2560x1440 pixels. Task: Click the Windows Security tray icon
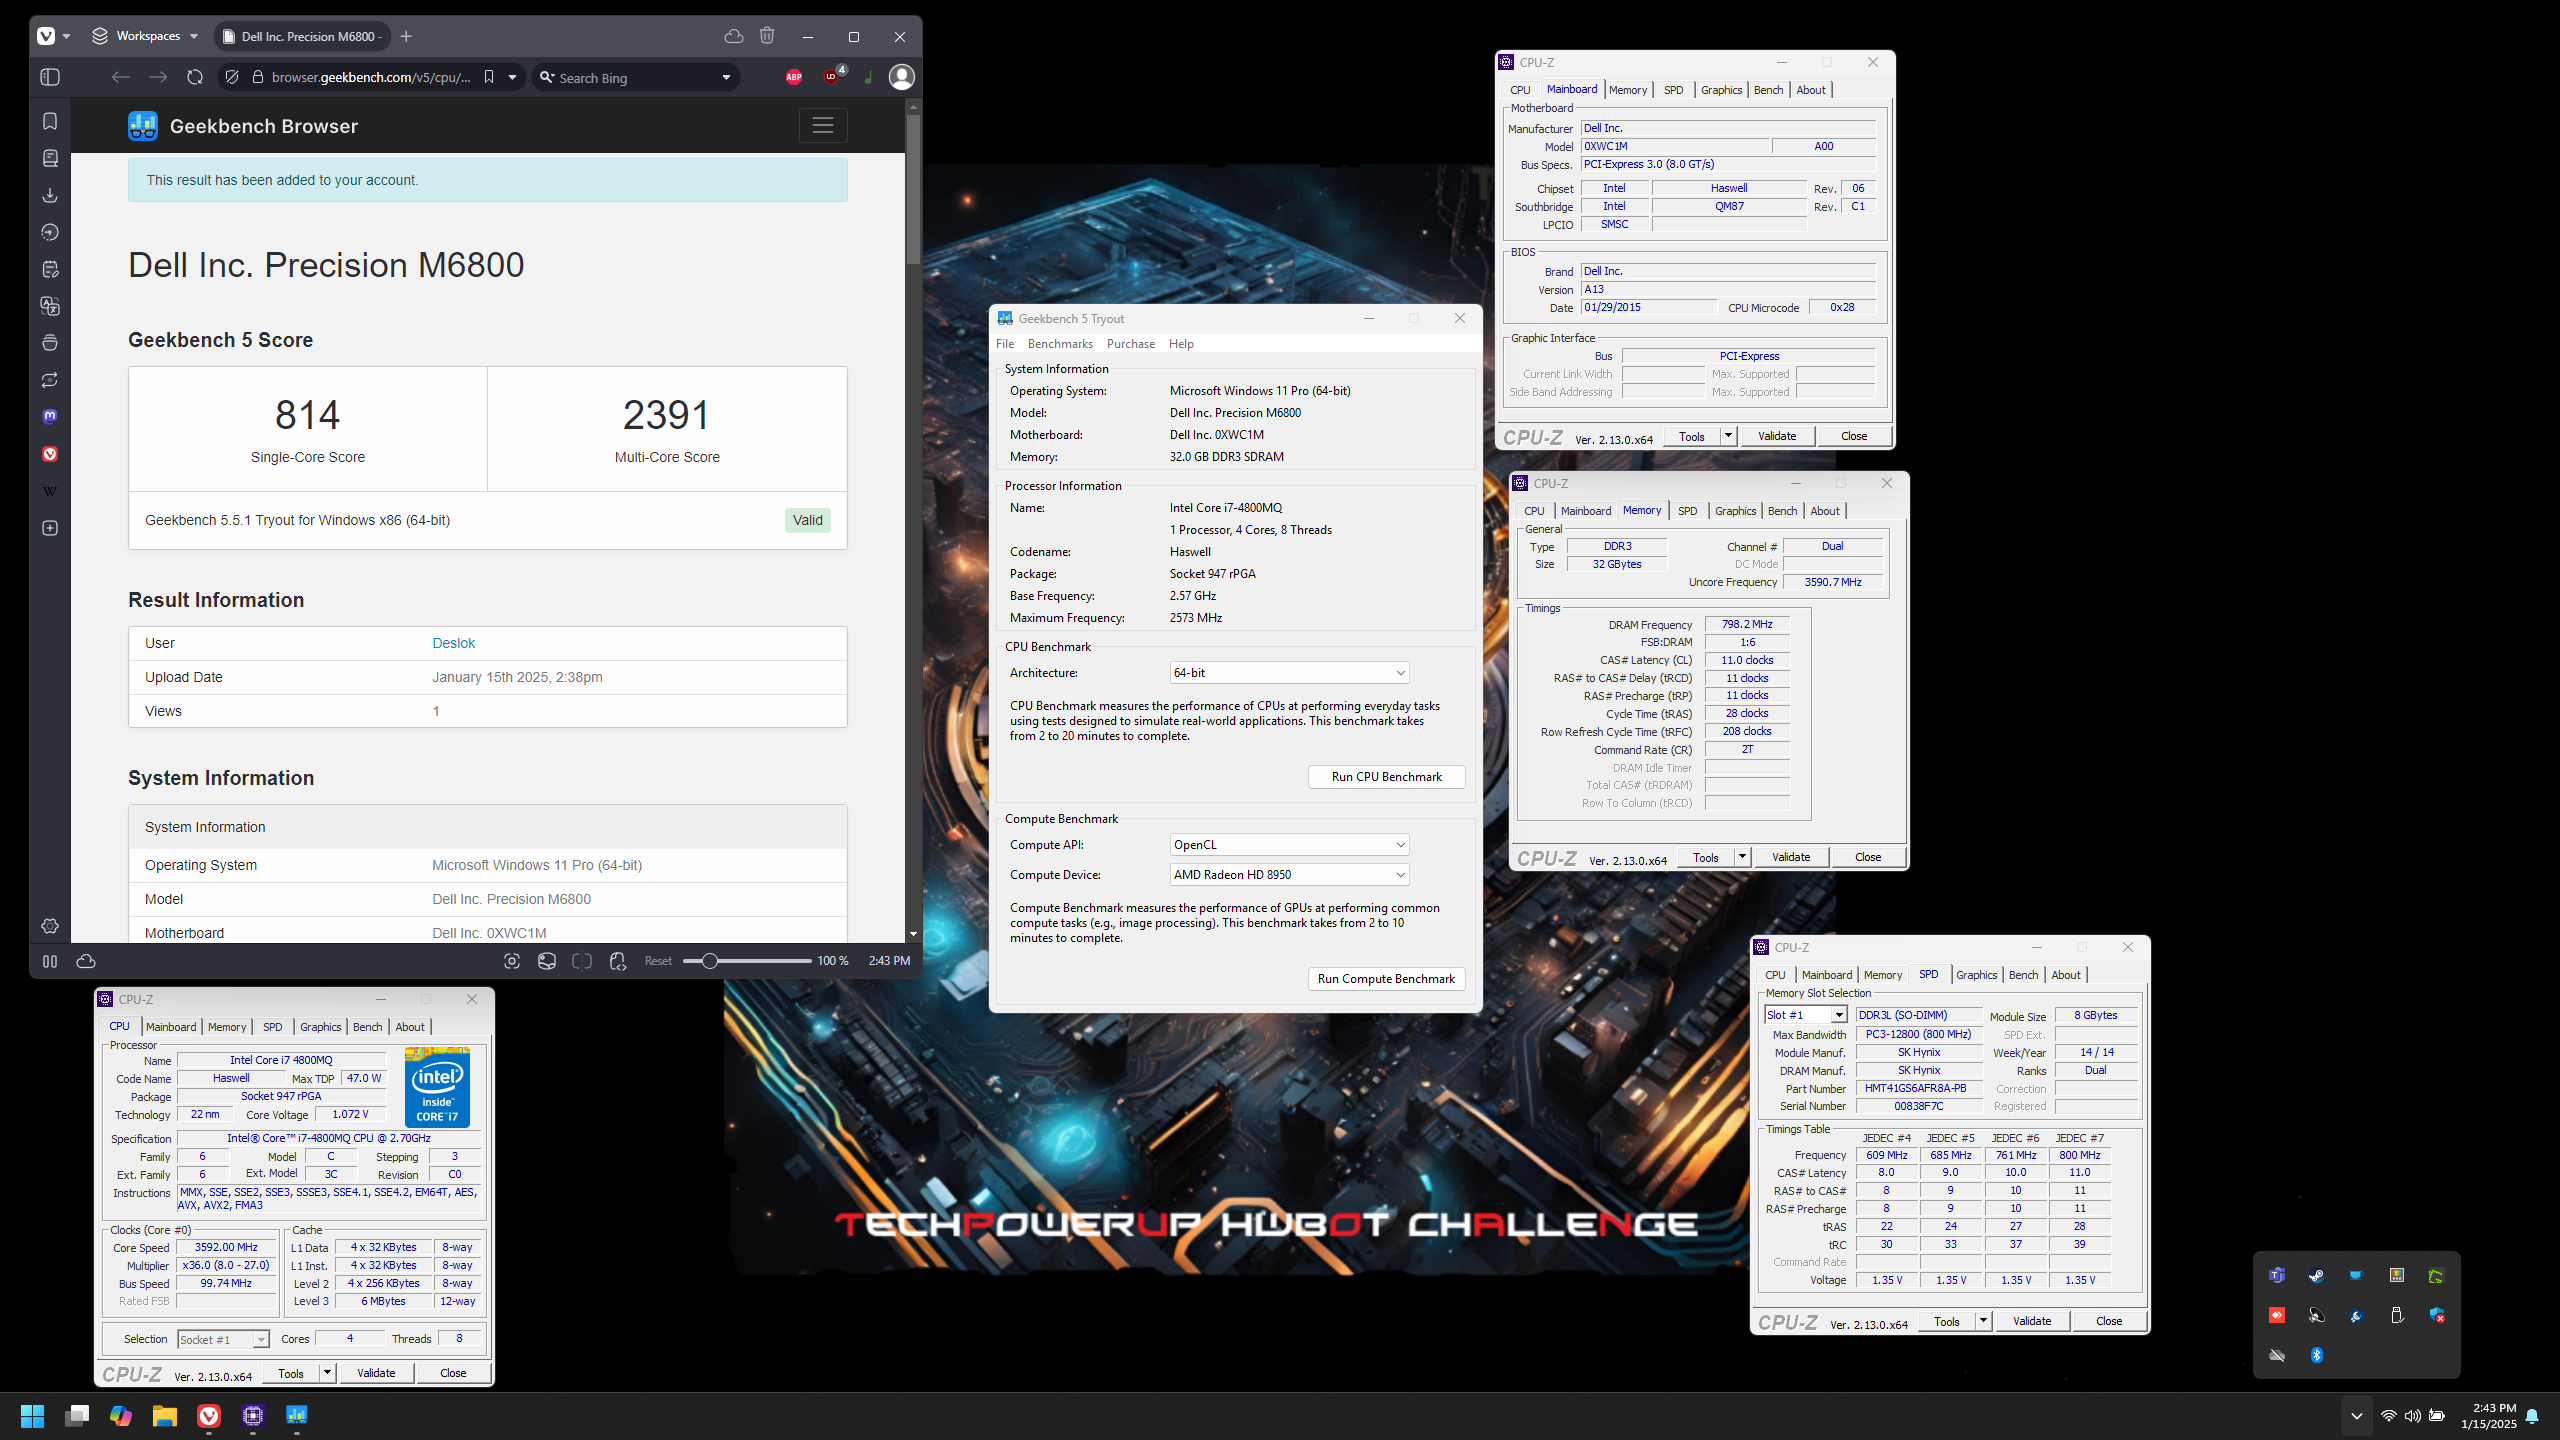point(2437,1315)
